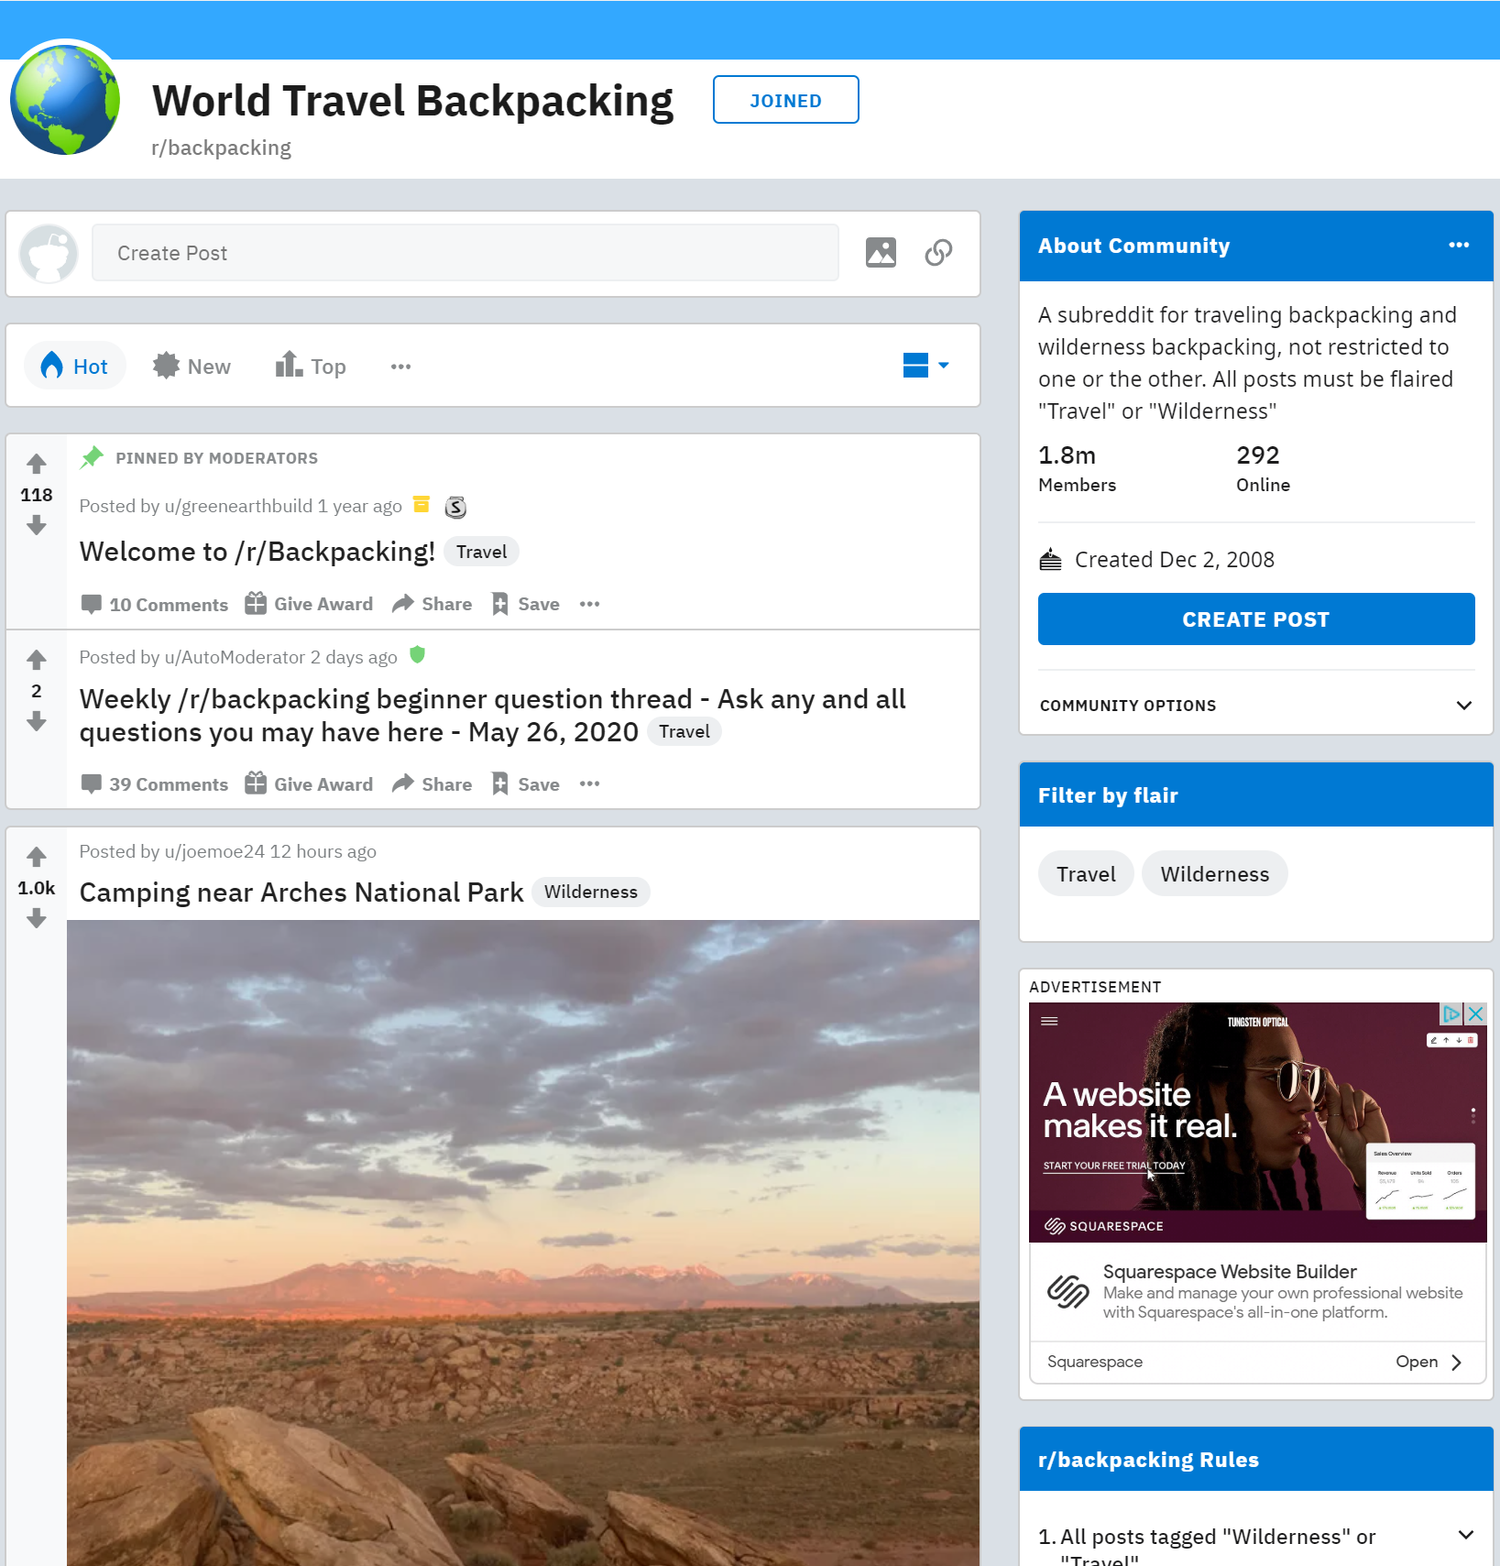The width and height of the screenshot is (1500, 1566).
Task: Select the Hot sorting flame icon
Action: 52,366
